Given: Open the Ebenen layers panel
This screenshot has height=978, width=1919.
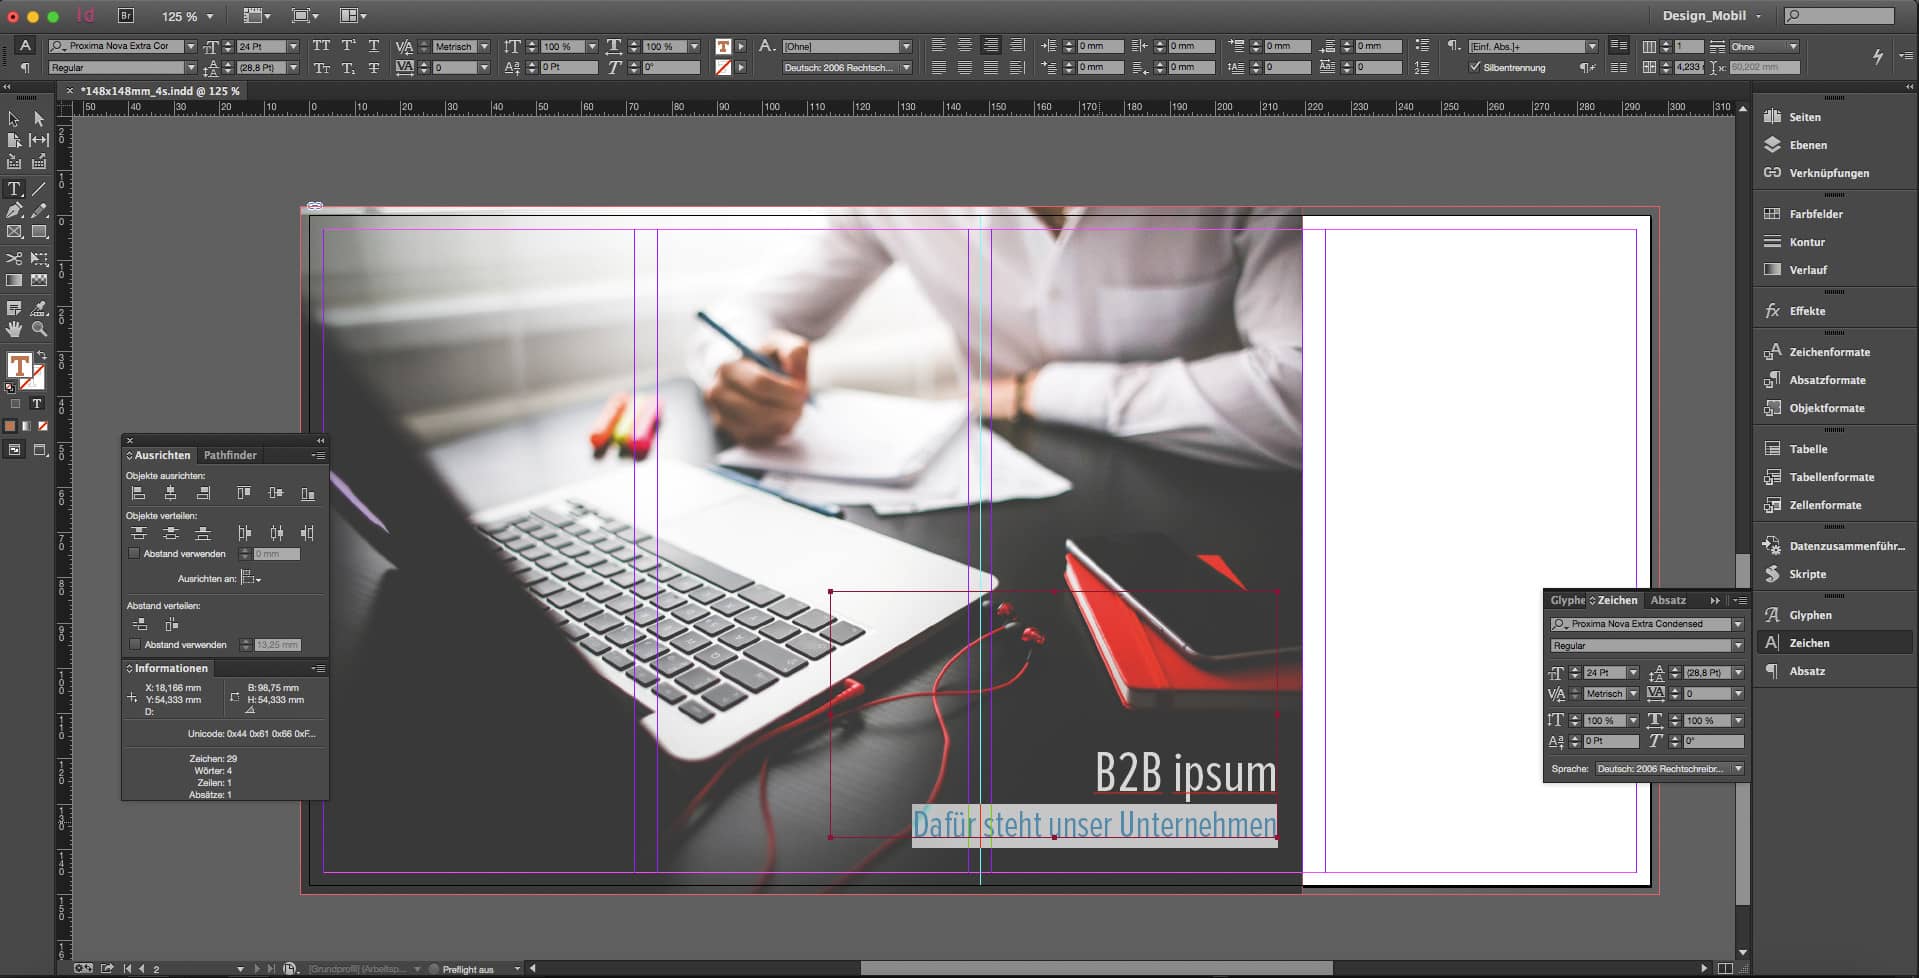Looking at the screenshot, I should coord(1807,145).
